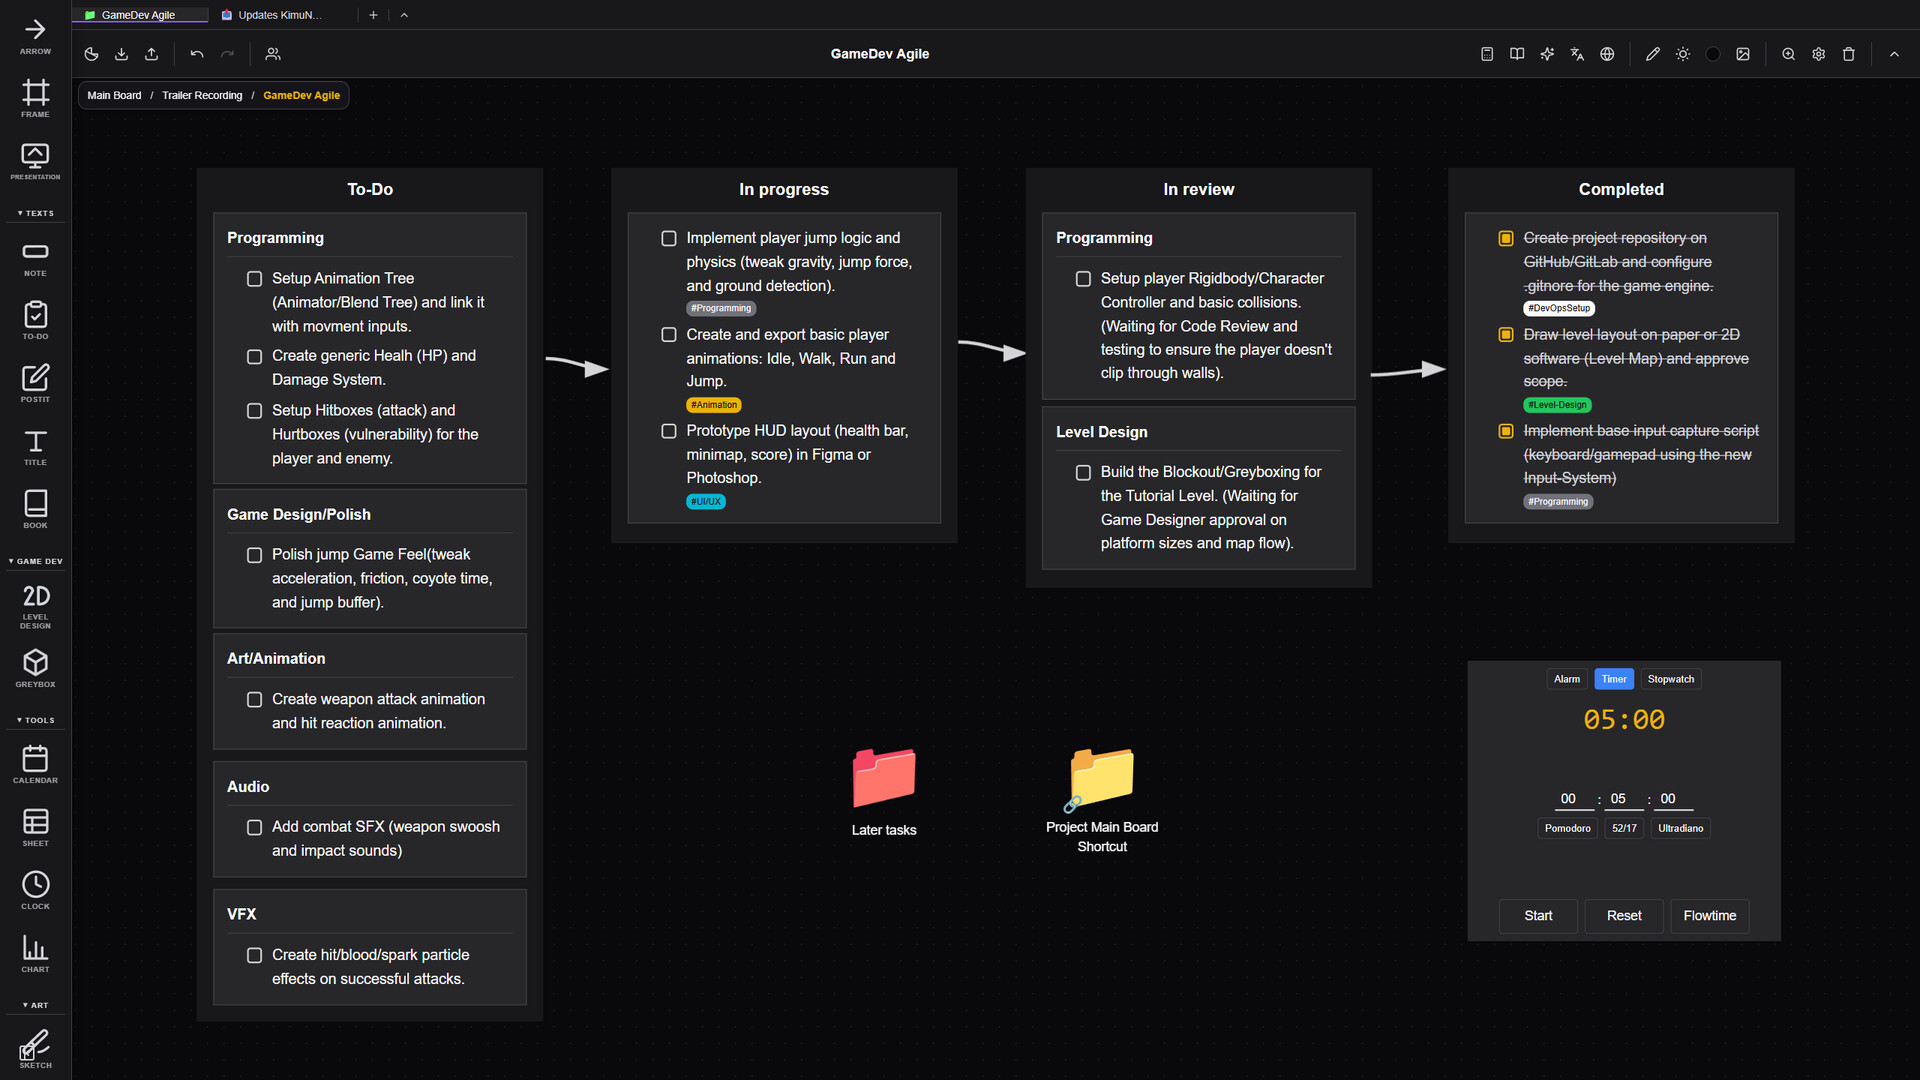
Task: Click the download/import icon in top toolbar
Action: (121, 54)
